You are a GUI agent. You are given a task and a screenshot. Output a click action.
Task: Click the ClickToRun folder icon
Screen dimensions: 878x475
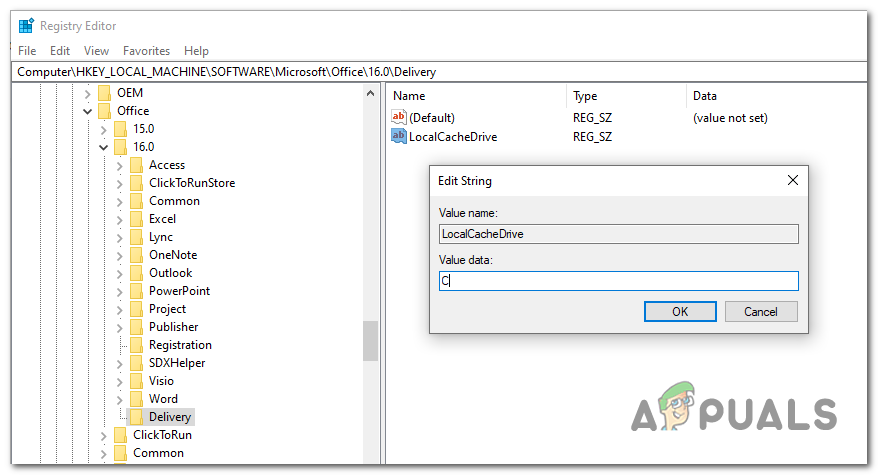click(x=120, y=435)
